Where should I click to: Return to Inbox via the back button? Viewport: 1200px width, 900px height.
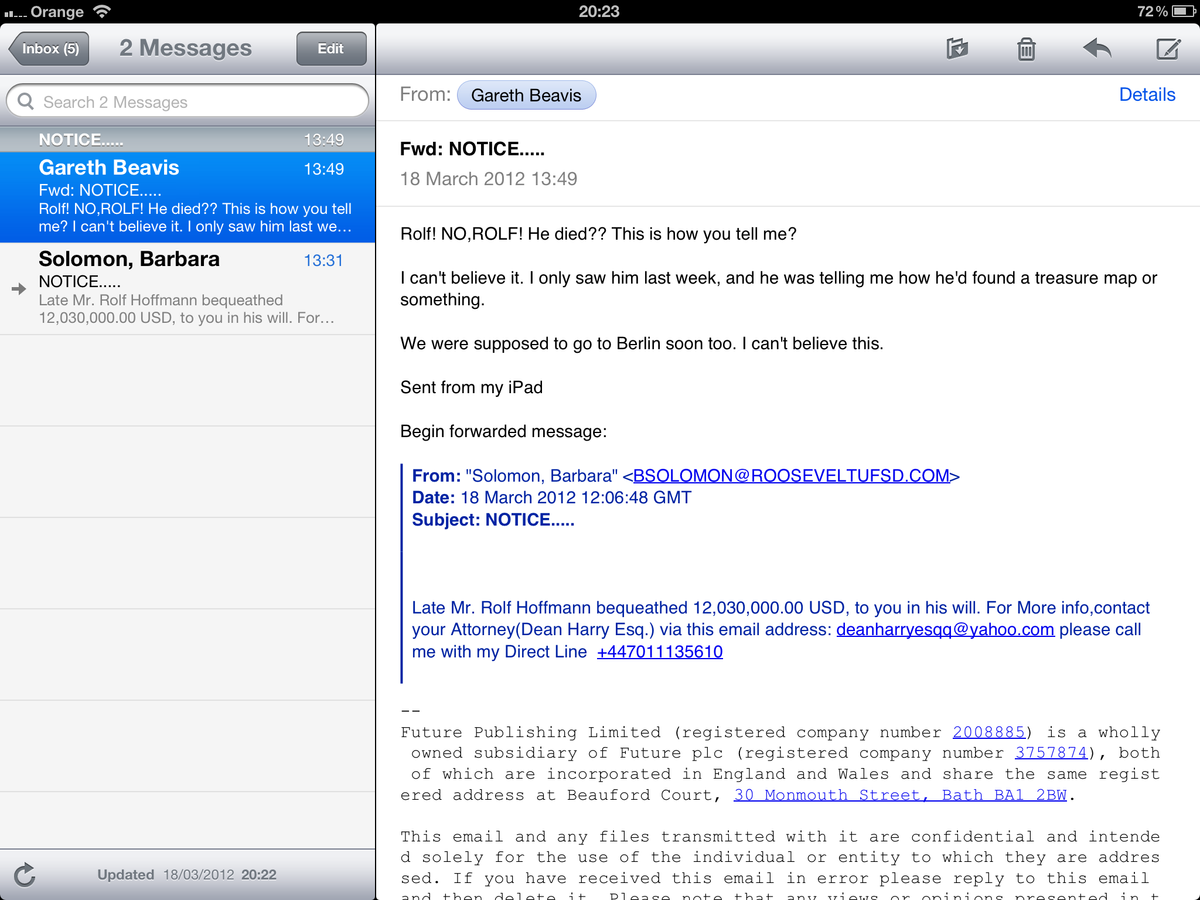(47, 48)
